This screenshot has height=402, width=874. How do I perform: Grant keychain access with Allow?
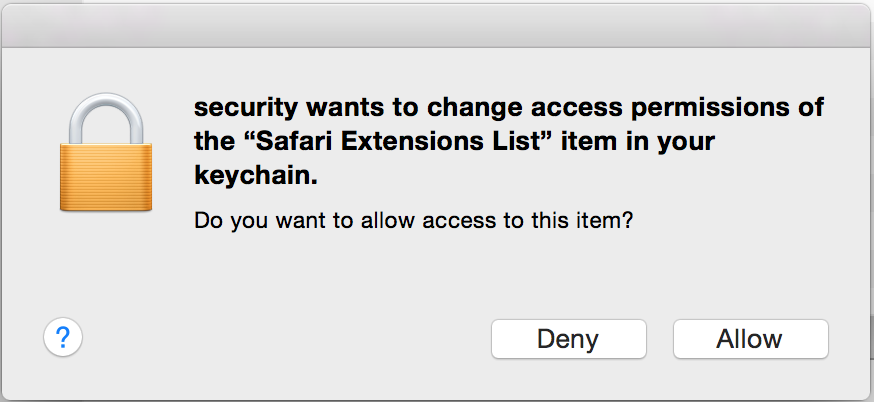(750, 338)
